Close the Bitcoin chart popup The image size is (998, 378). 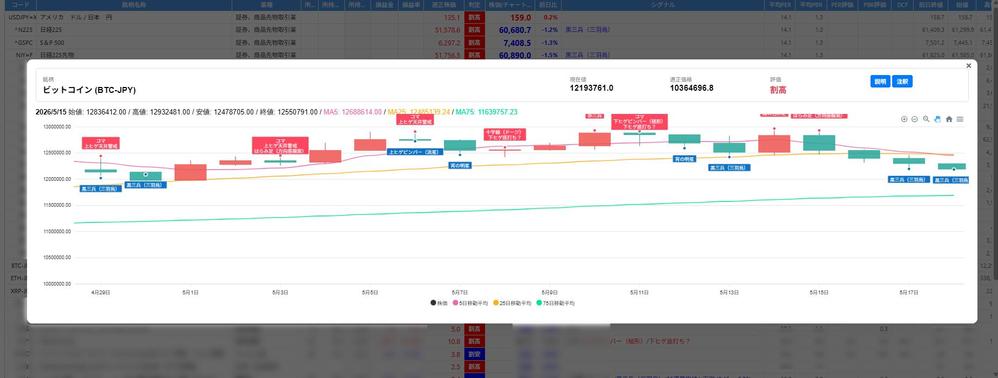969,66
